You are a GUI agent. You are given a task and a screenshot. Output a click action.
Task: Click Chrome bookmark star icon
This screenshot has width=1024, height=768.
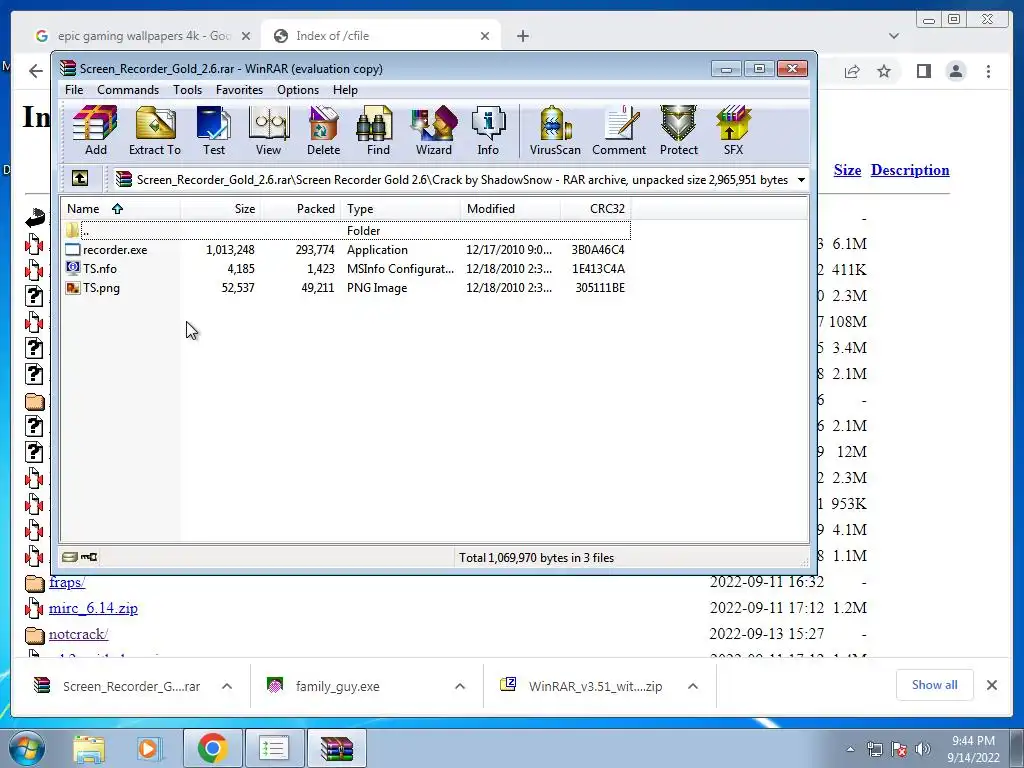pyautogui.click(x=884, y=71)
